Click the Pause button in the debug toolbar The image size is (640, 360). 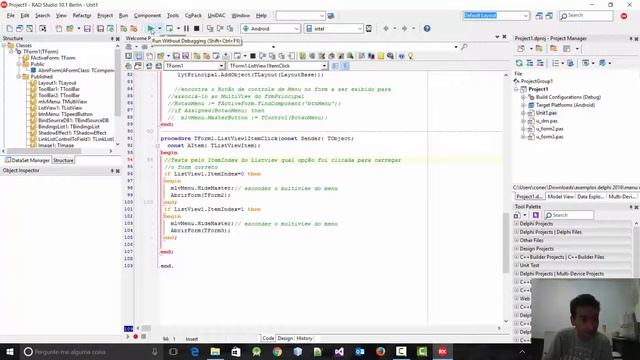(x=186, y=29)
